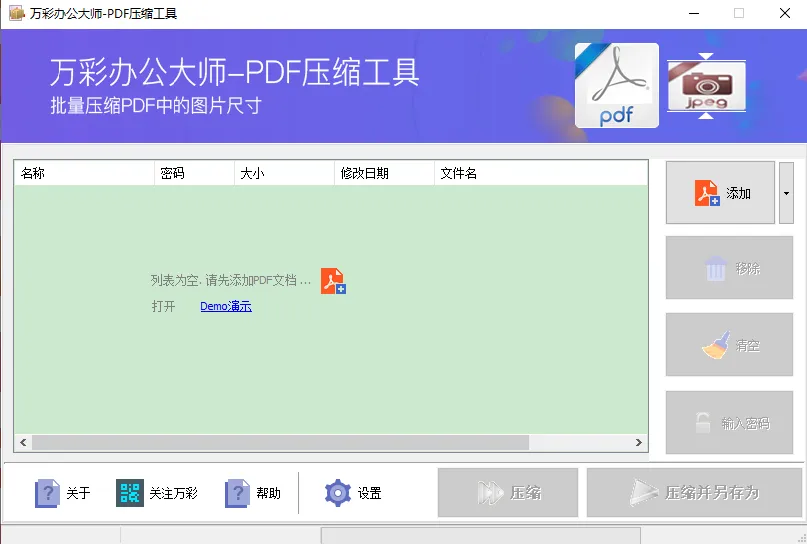The image size is (807, 544).
Task: Click the jpeg camera icon in banner
Action: coord(706,85)
